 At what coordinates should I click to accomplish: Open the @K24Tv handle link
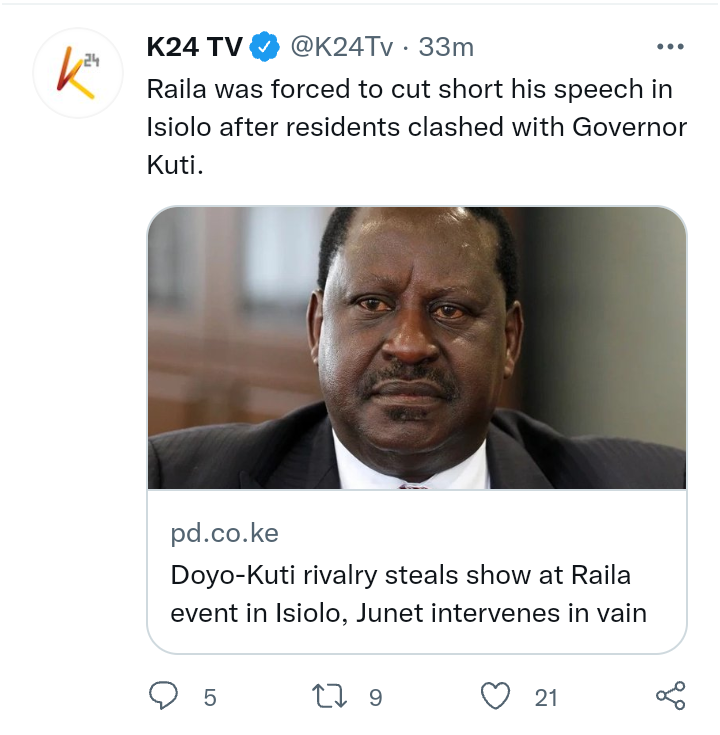[342, 47]
